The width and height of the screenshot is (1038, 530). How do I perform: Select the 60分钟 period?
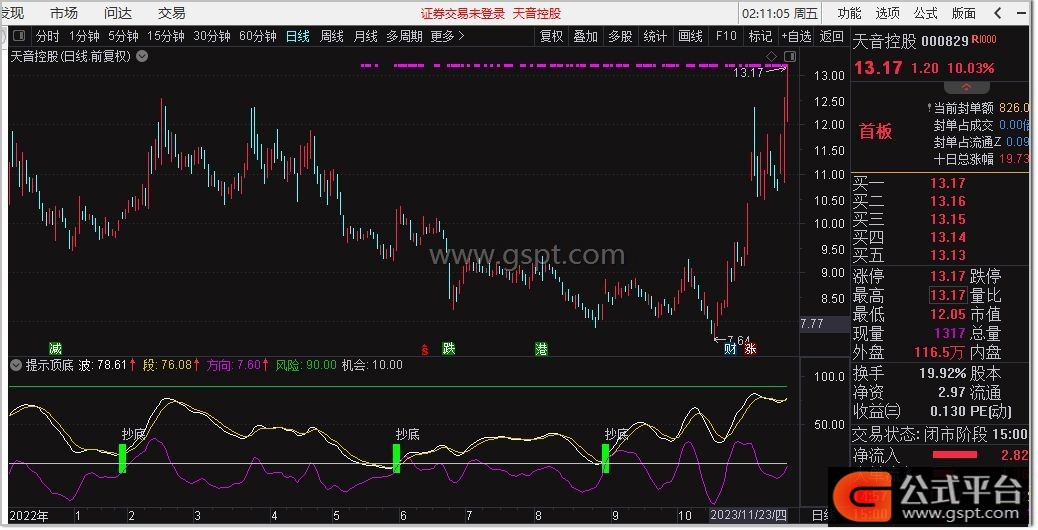click(x=258, y=36)
